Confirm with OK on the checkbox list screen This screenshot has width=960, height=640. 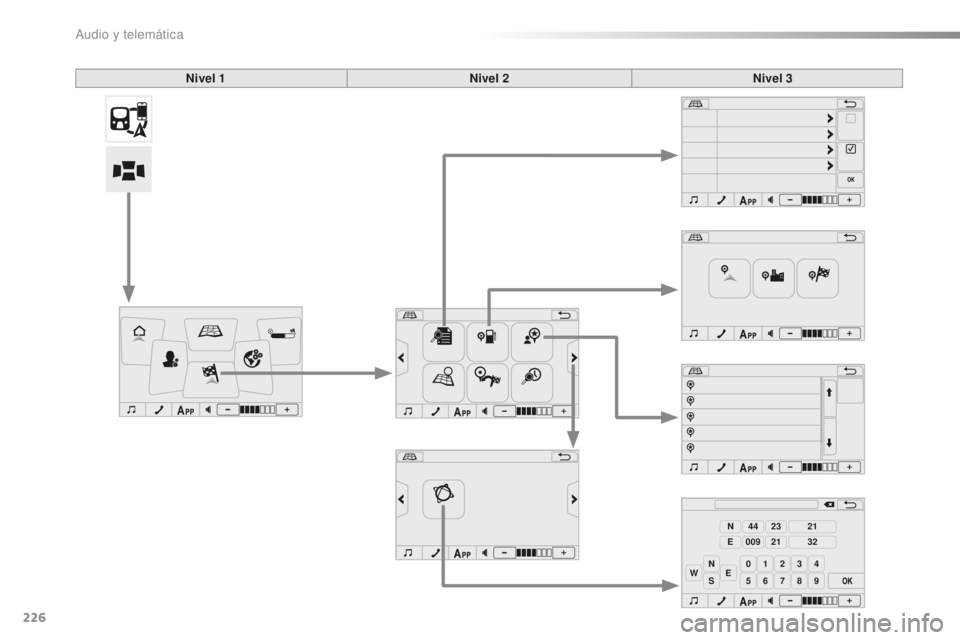[x=850, y=179]
